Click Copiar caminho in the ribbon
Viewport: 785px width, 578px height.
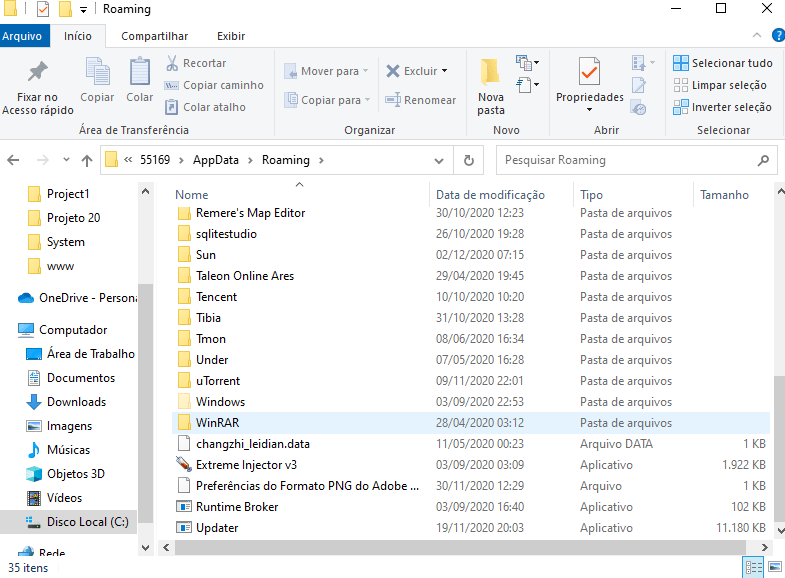click(x=214, y=85)
